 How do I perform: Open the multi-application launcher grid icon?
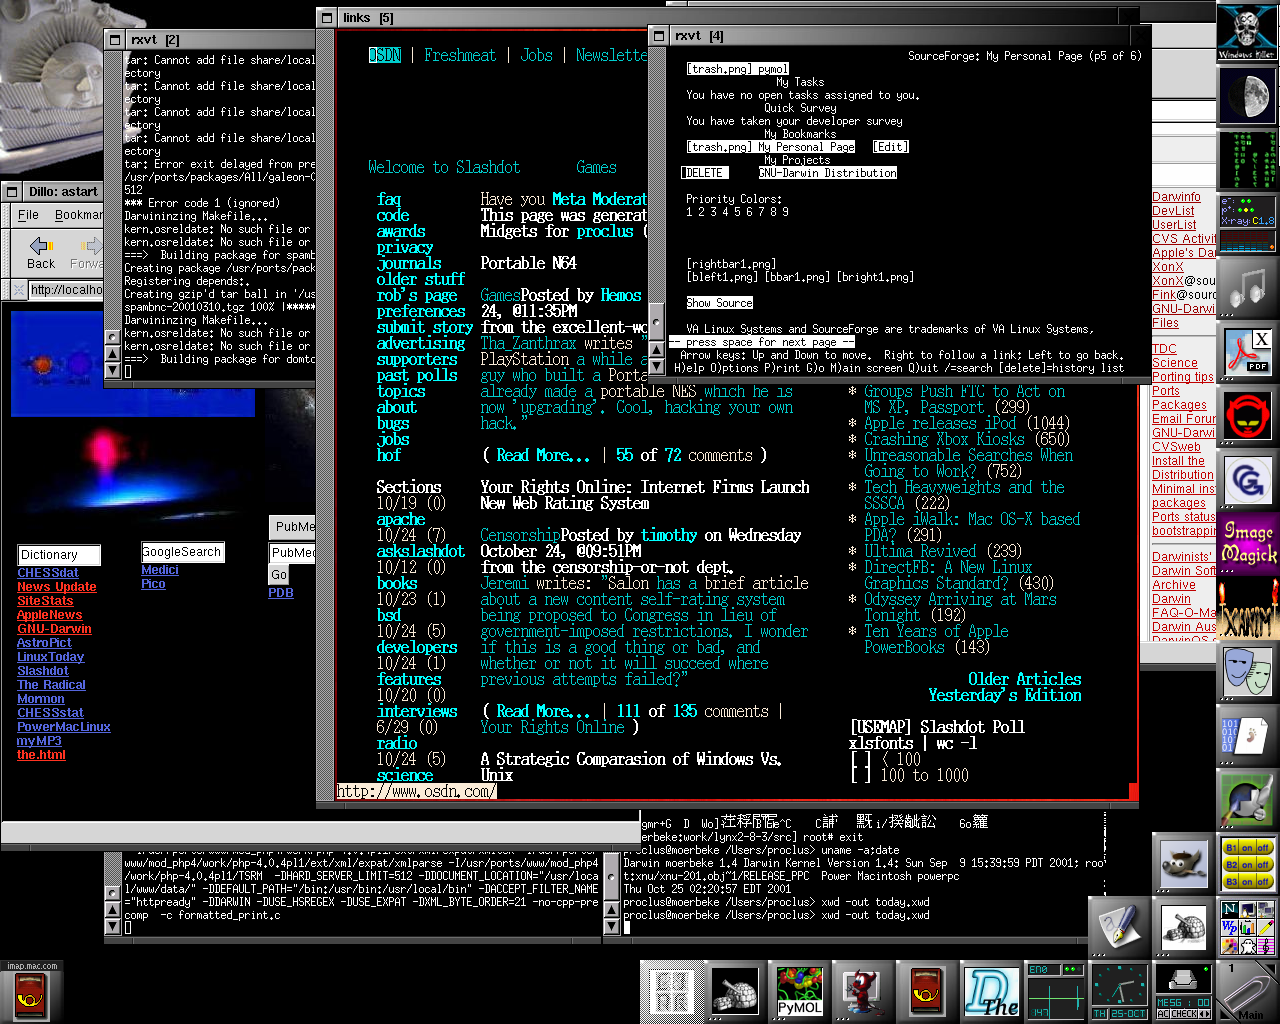pyautogui.click(x=1247, y=928)
